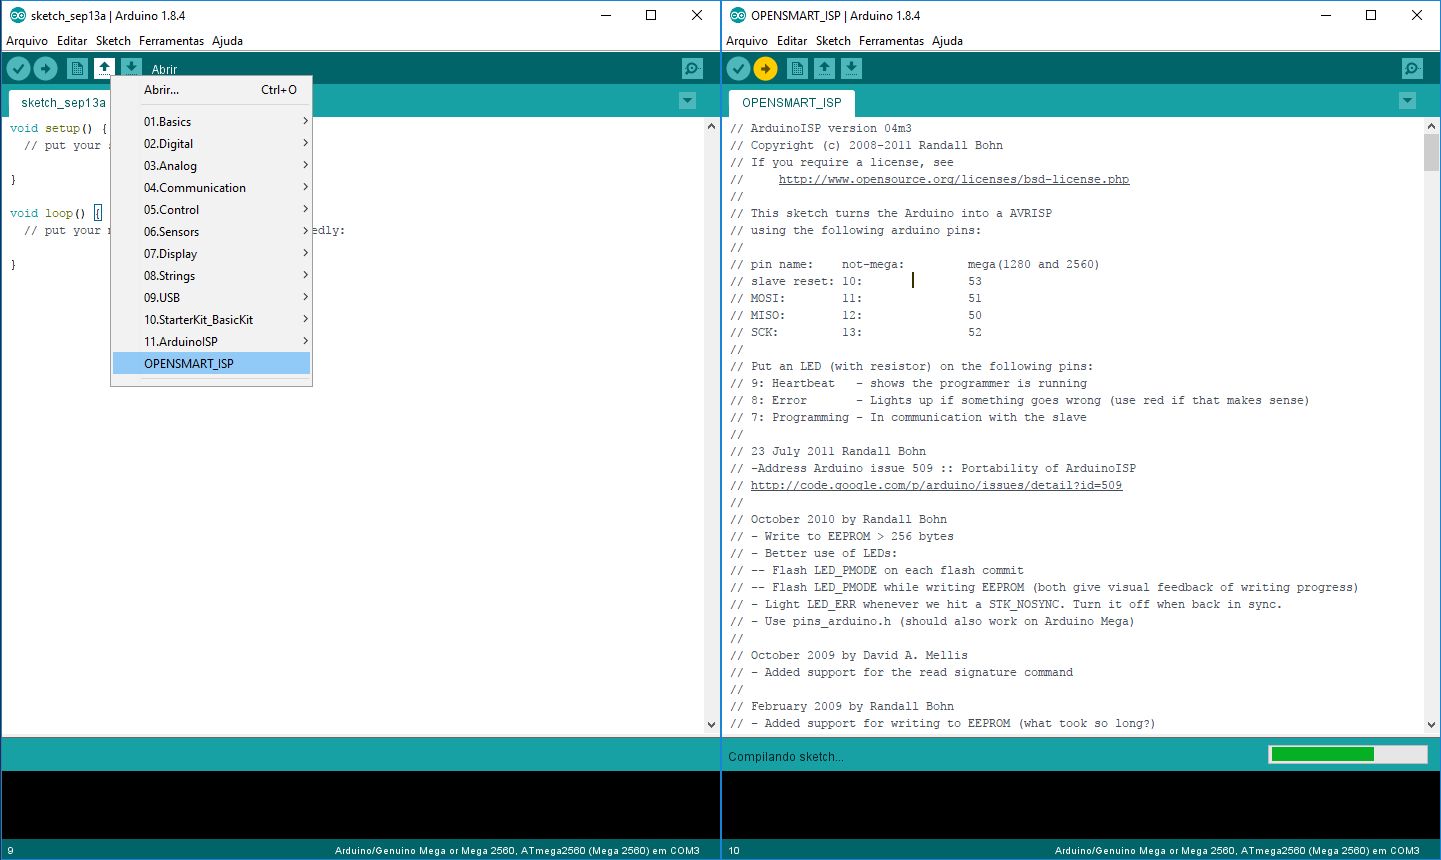Click 'void loop()' line in sketch_sep13a
The width and height of the screenshot is (1441, 860).
click(x=55, y=214)
